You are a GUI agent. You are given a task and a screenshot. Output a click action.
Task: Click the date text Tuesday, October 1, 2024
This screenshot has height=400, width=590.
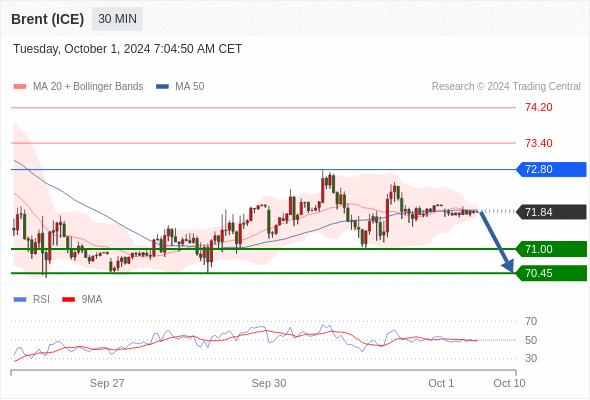[82, 49]
